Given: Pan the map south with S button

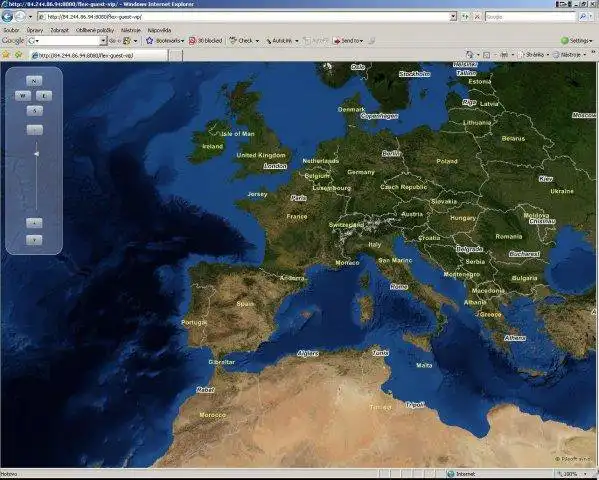Looking at the screenshot, I should [x=35, y=111].
